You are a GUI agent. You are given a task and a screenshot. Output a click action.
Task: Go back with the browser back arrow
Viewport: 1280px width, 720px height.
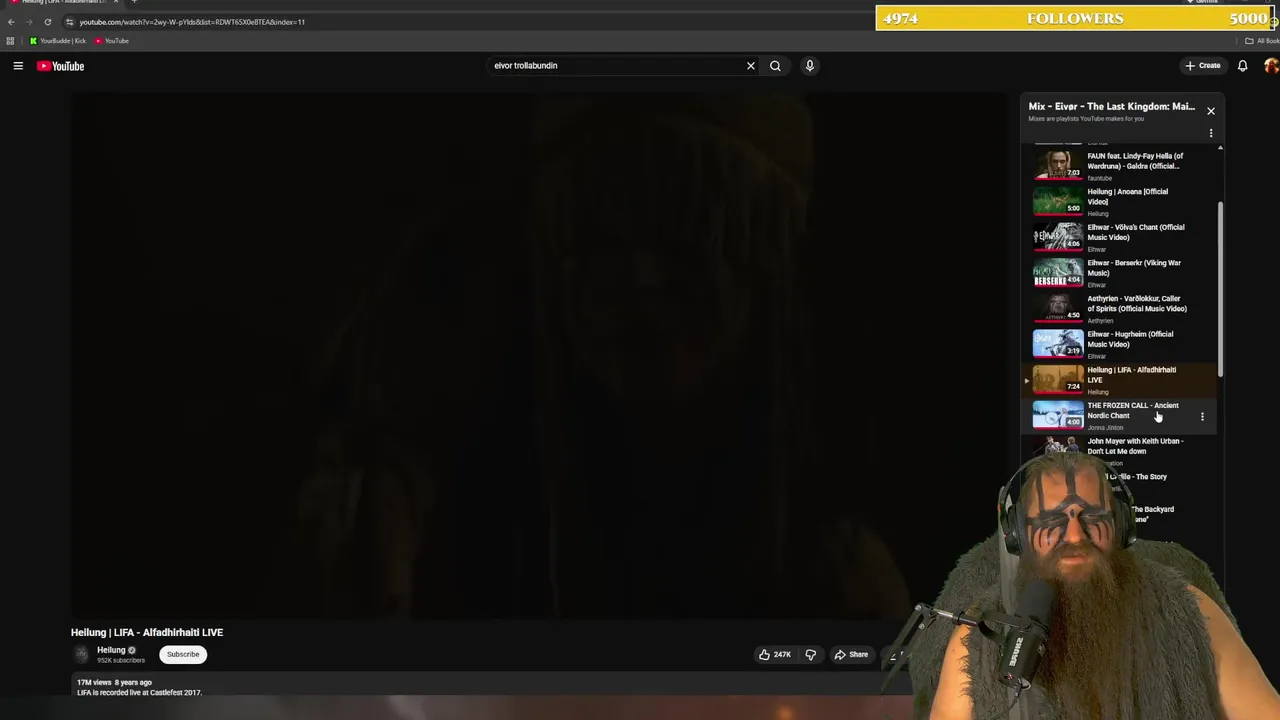(11, 22)
